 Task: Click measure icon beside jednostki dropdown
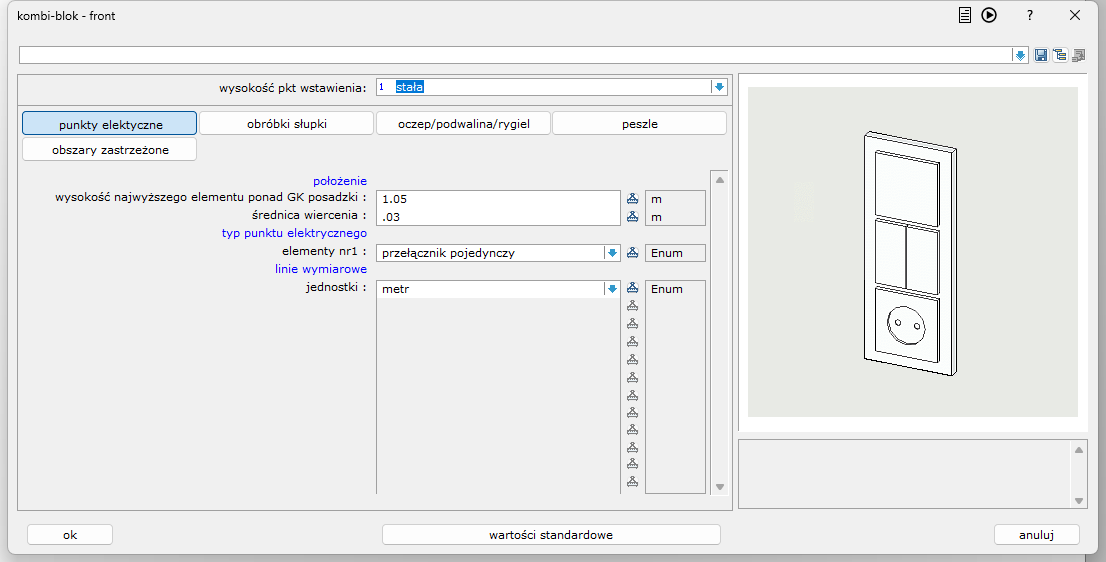[632, 289]
